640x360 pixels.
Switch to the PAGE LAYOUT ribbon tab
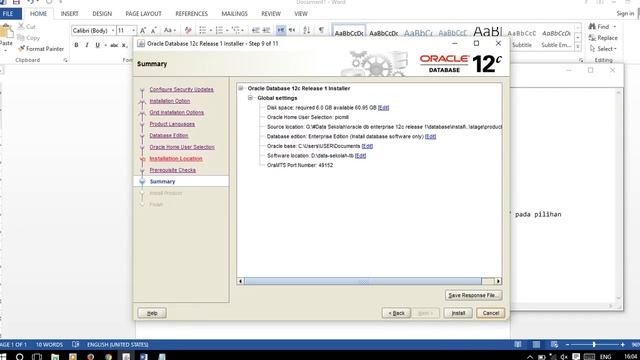click(x=143, y=13)
